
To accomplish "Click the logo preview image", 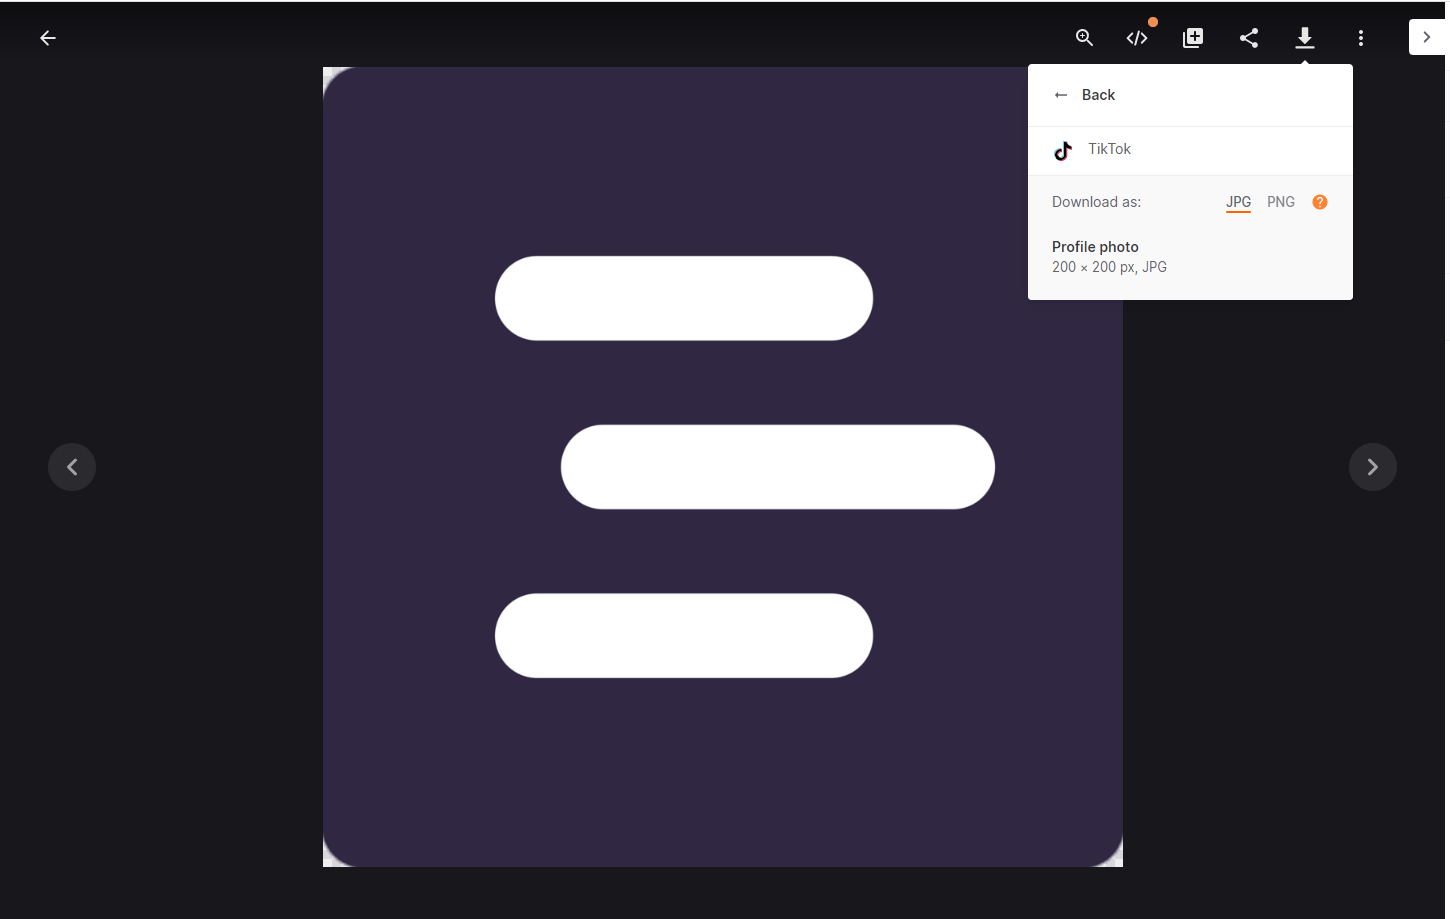I will pos(722,466).
